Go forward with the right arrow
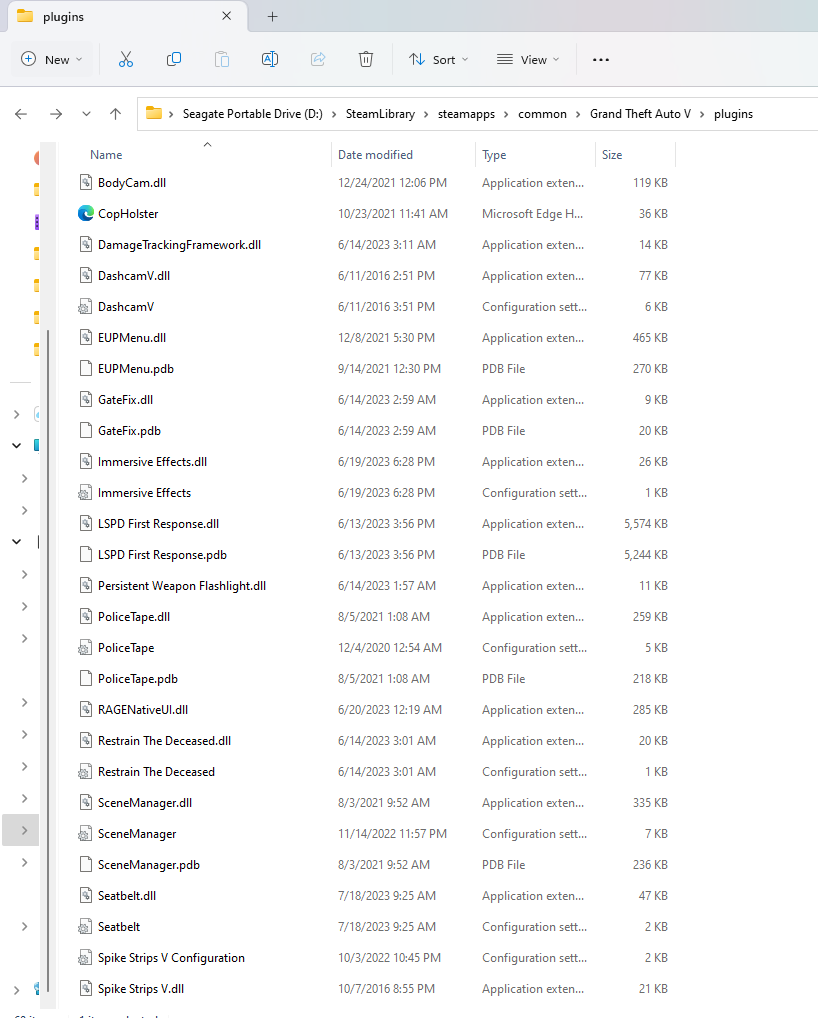818x1018 pixels. tap(56, 114)
